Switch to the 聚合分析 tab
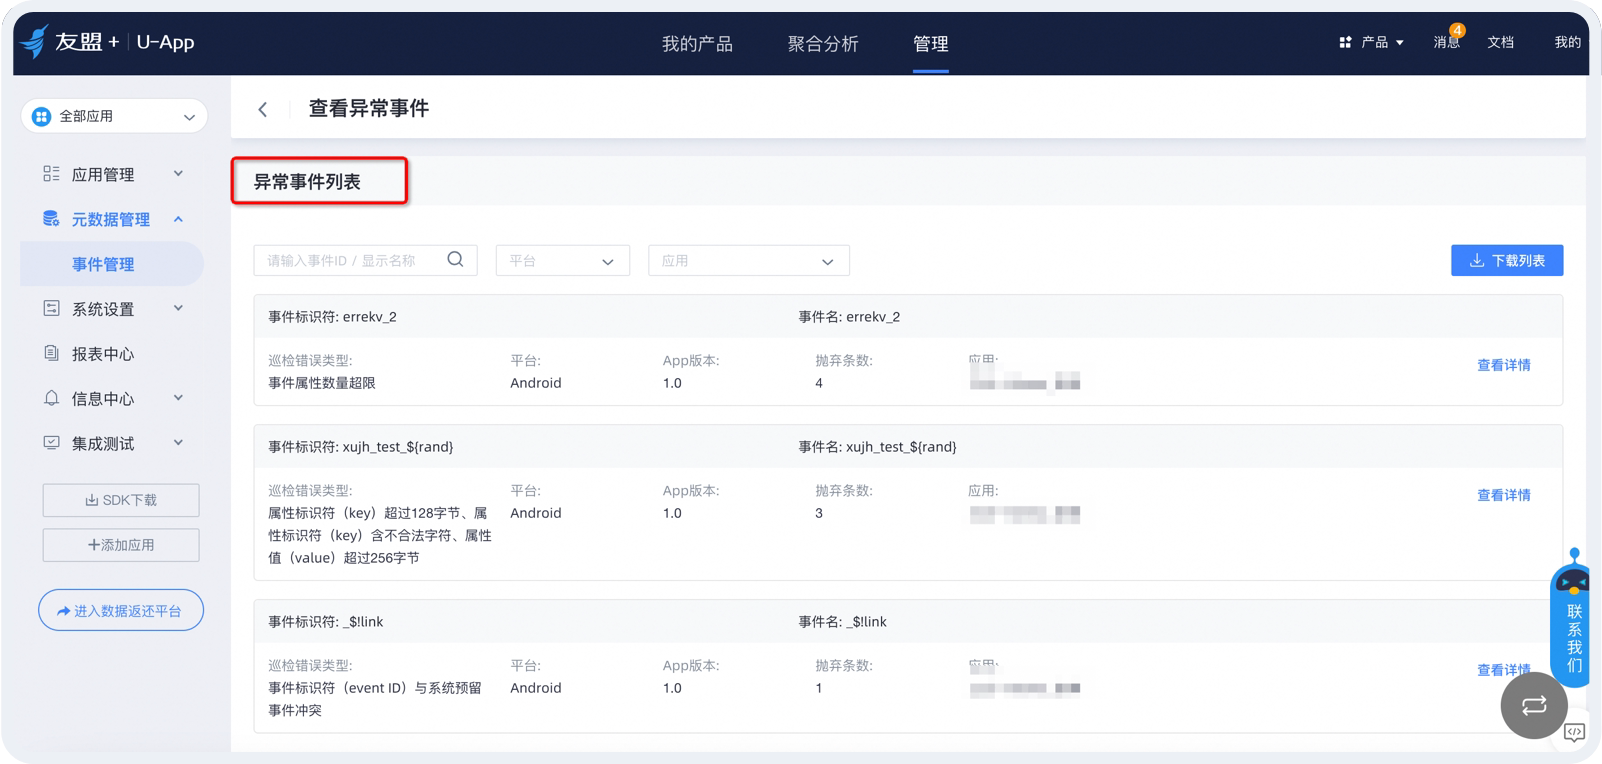This screenshot has width=1602, height=764. click(x=822, y=44)
